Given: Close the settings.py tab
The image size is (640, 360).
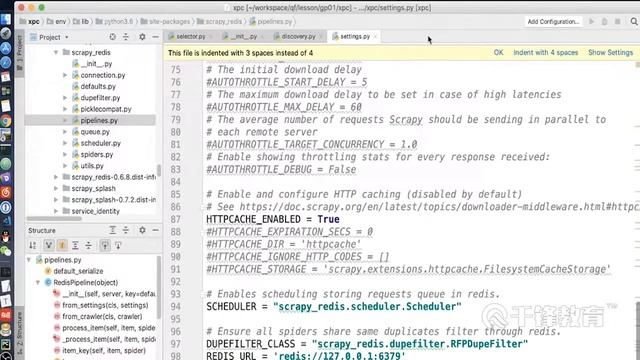Looking at the screenshot, I should pyautogui.click(x=375, y=37).
